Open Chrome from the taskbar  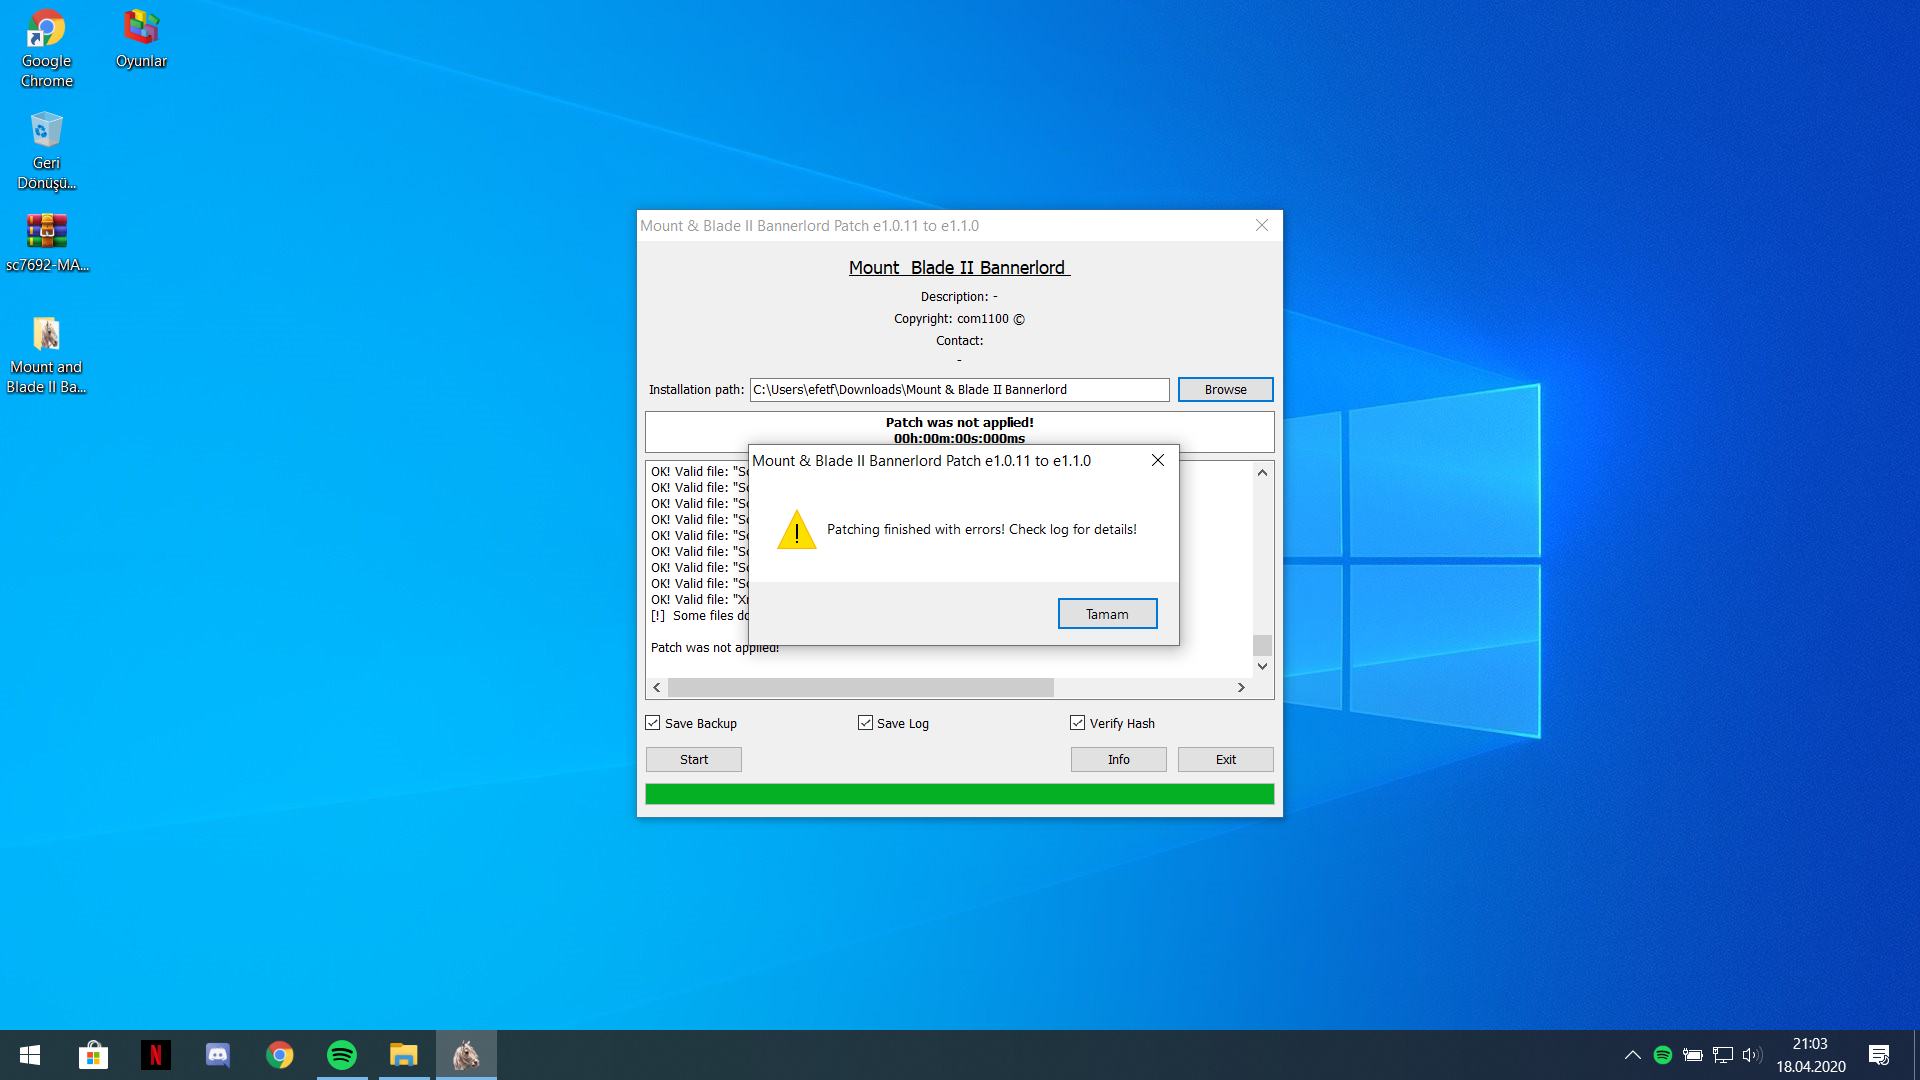[280, 1055]
